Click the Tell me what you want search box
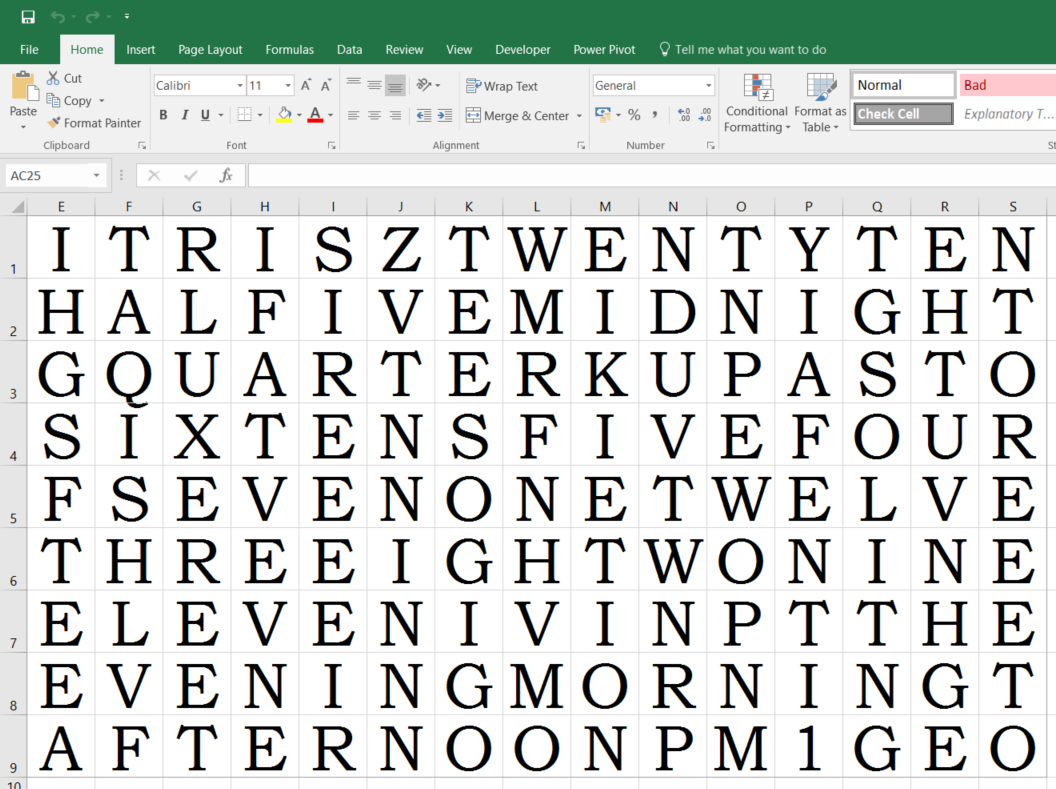Viewport: 1056px width, 789px height. (742, 49)
